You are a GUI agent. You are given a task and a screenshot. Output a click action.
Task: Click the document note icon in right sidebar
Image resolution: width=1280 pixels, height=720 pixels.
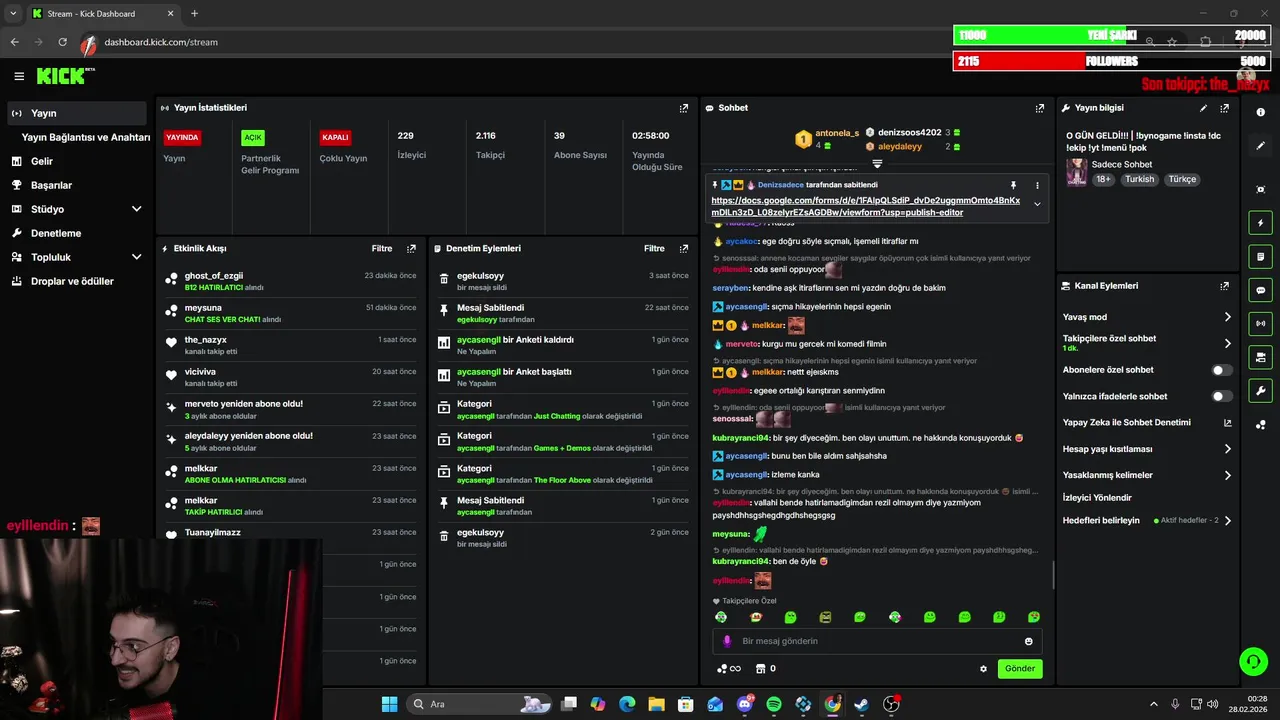click(1261, 257)
